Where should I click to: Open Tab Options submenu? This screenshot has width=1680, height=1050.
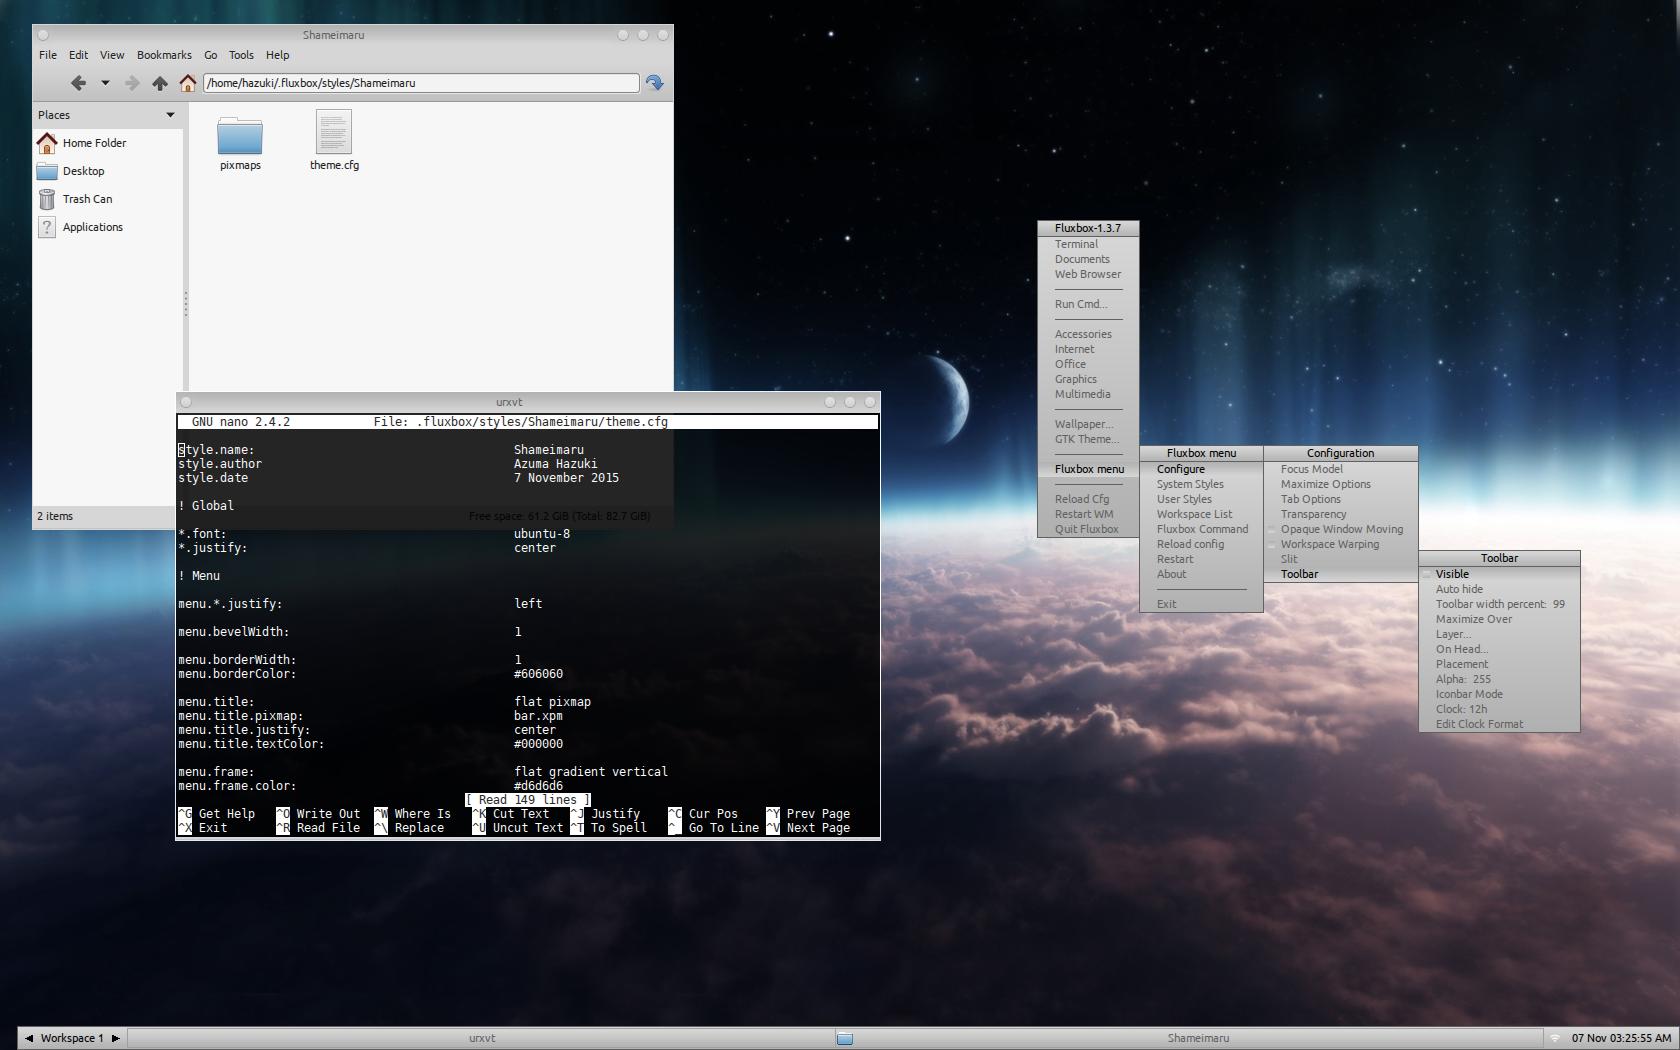[x=1340, y=499]
